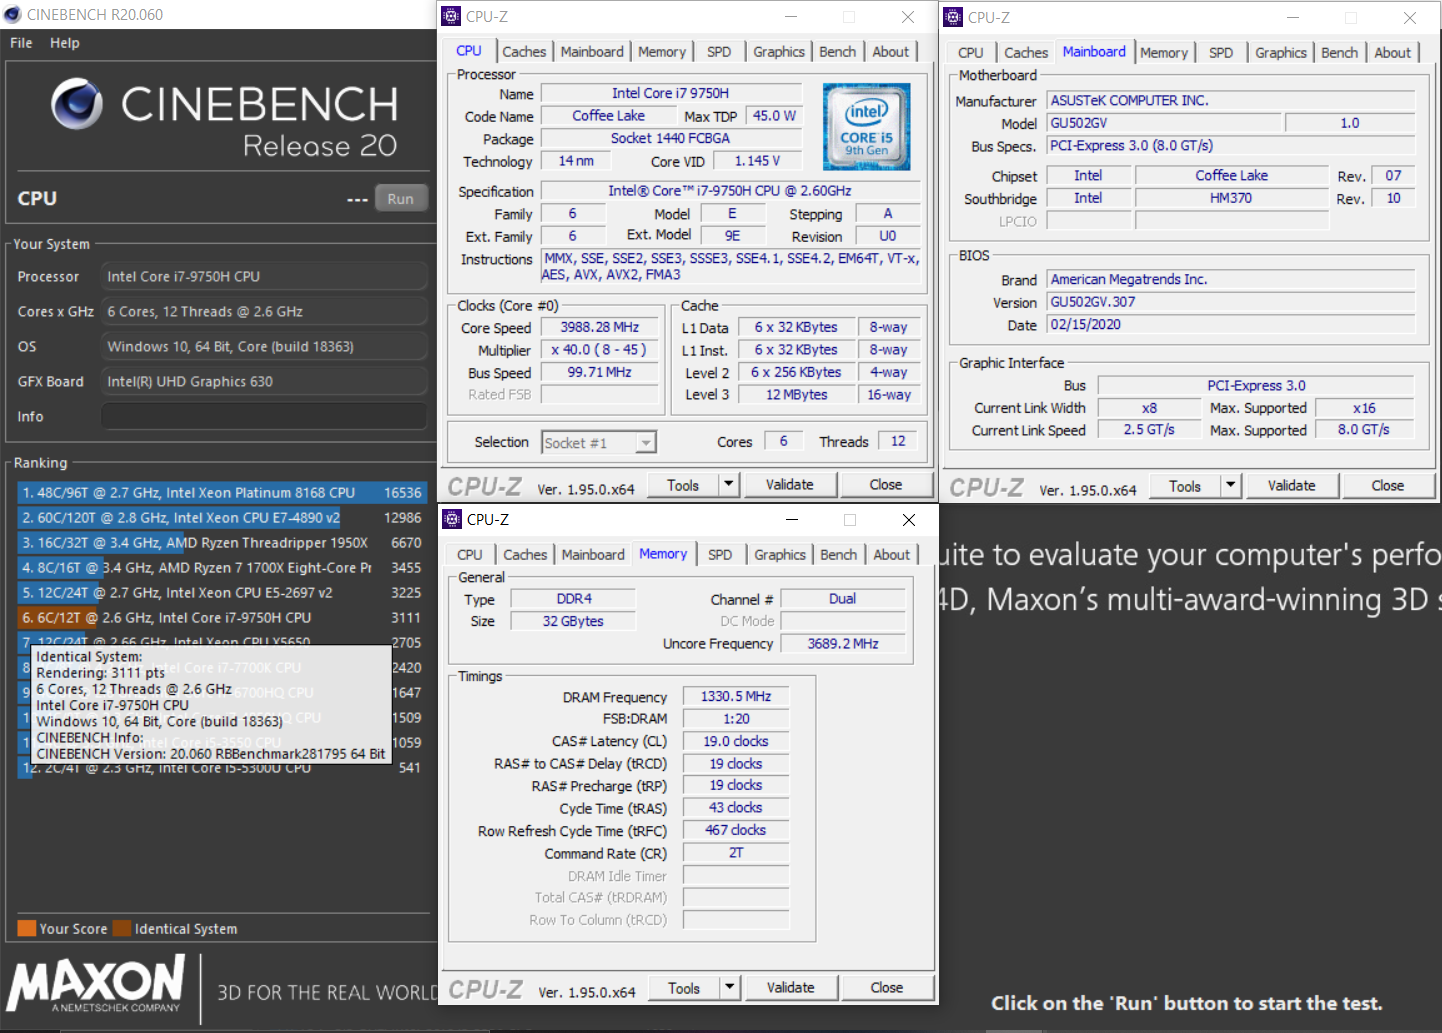Open the Cinebench File menu
Image resolution: width=1442 pixels, height=1033 pixels.
(21, 43)
